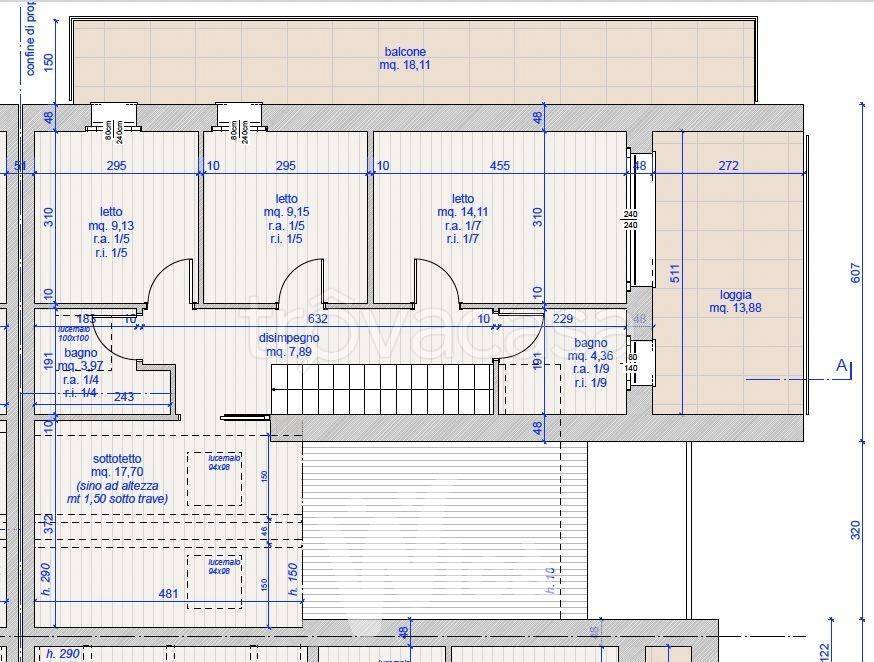Viewport: 874px width, 662px height.
Task: Select the bagno mq. 4,36 label
Action: click(588, 362)
